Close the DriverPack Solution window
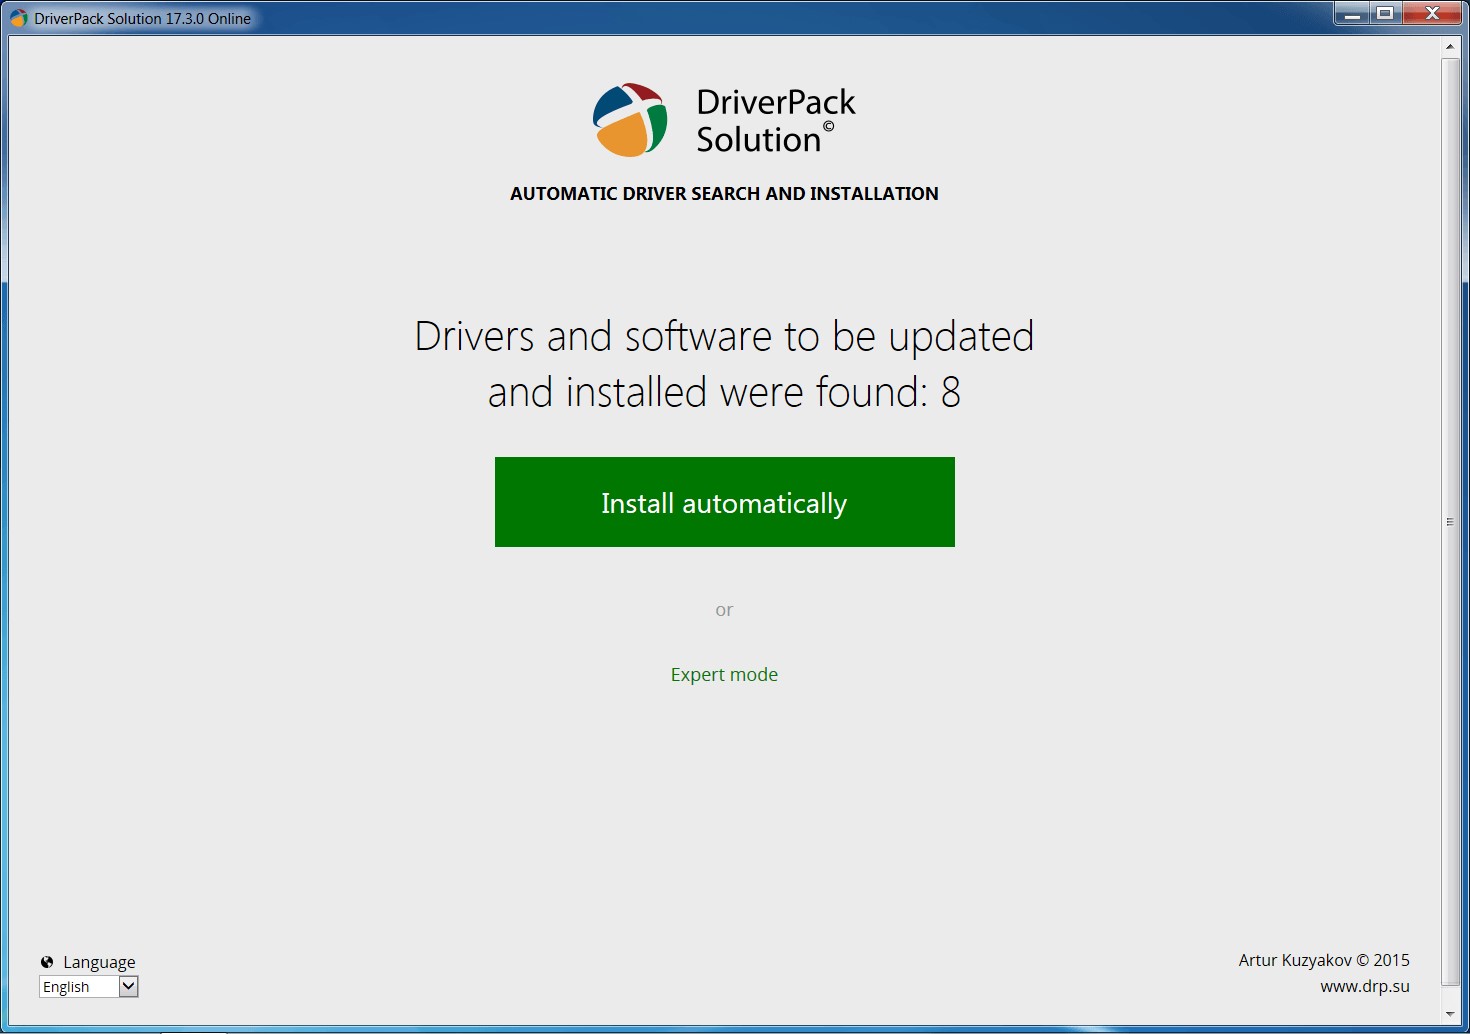1470x1034 pixels. pos(1432,14)
